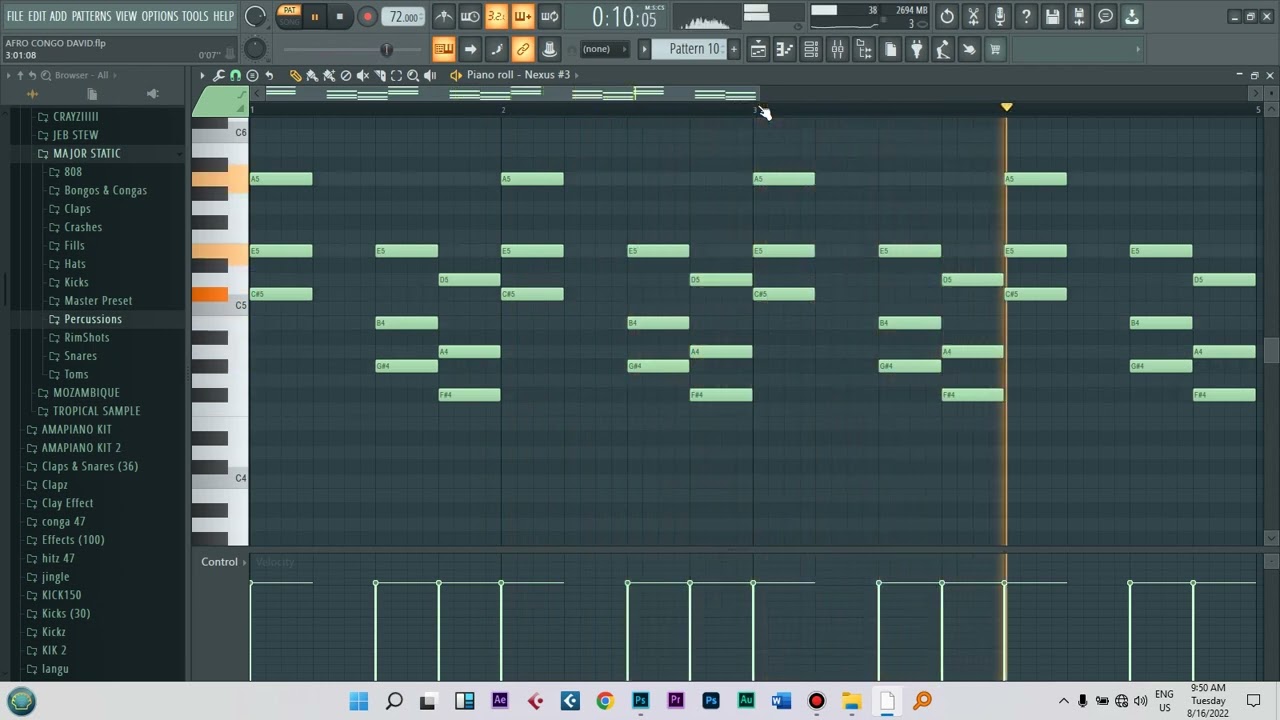Open the Pattern 10 selector dropdown
This screenshot has height=720, width=1280.
click(691, 49)
